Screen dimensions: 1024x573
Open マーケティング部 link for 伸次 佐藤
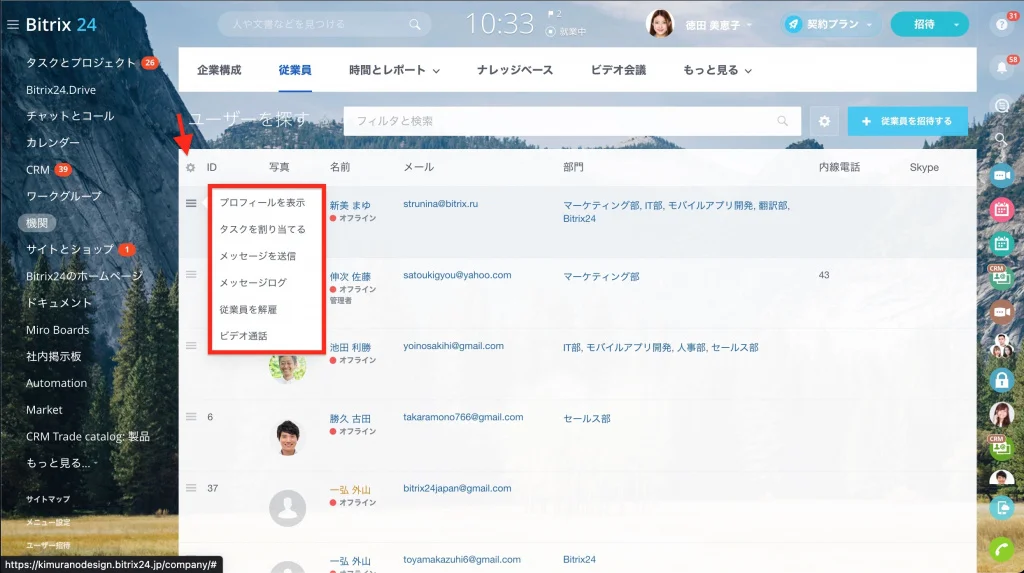click(601, 276)
